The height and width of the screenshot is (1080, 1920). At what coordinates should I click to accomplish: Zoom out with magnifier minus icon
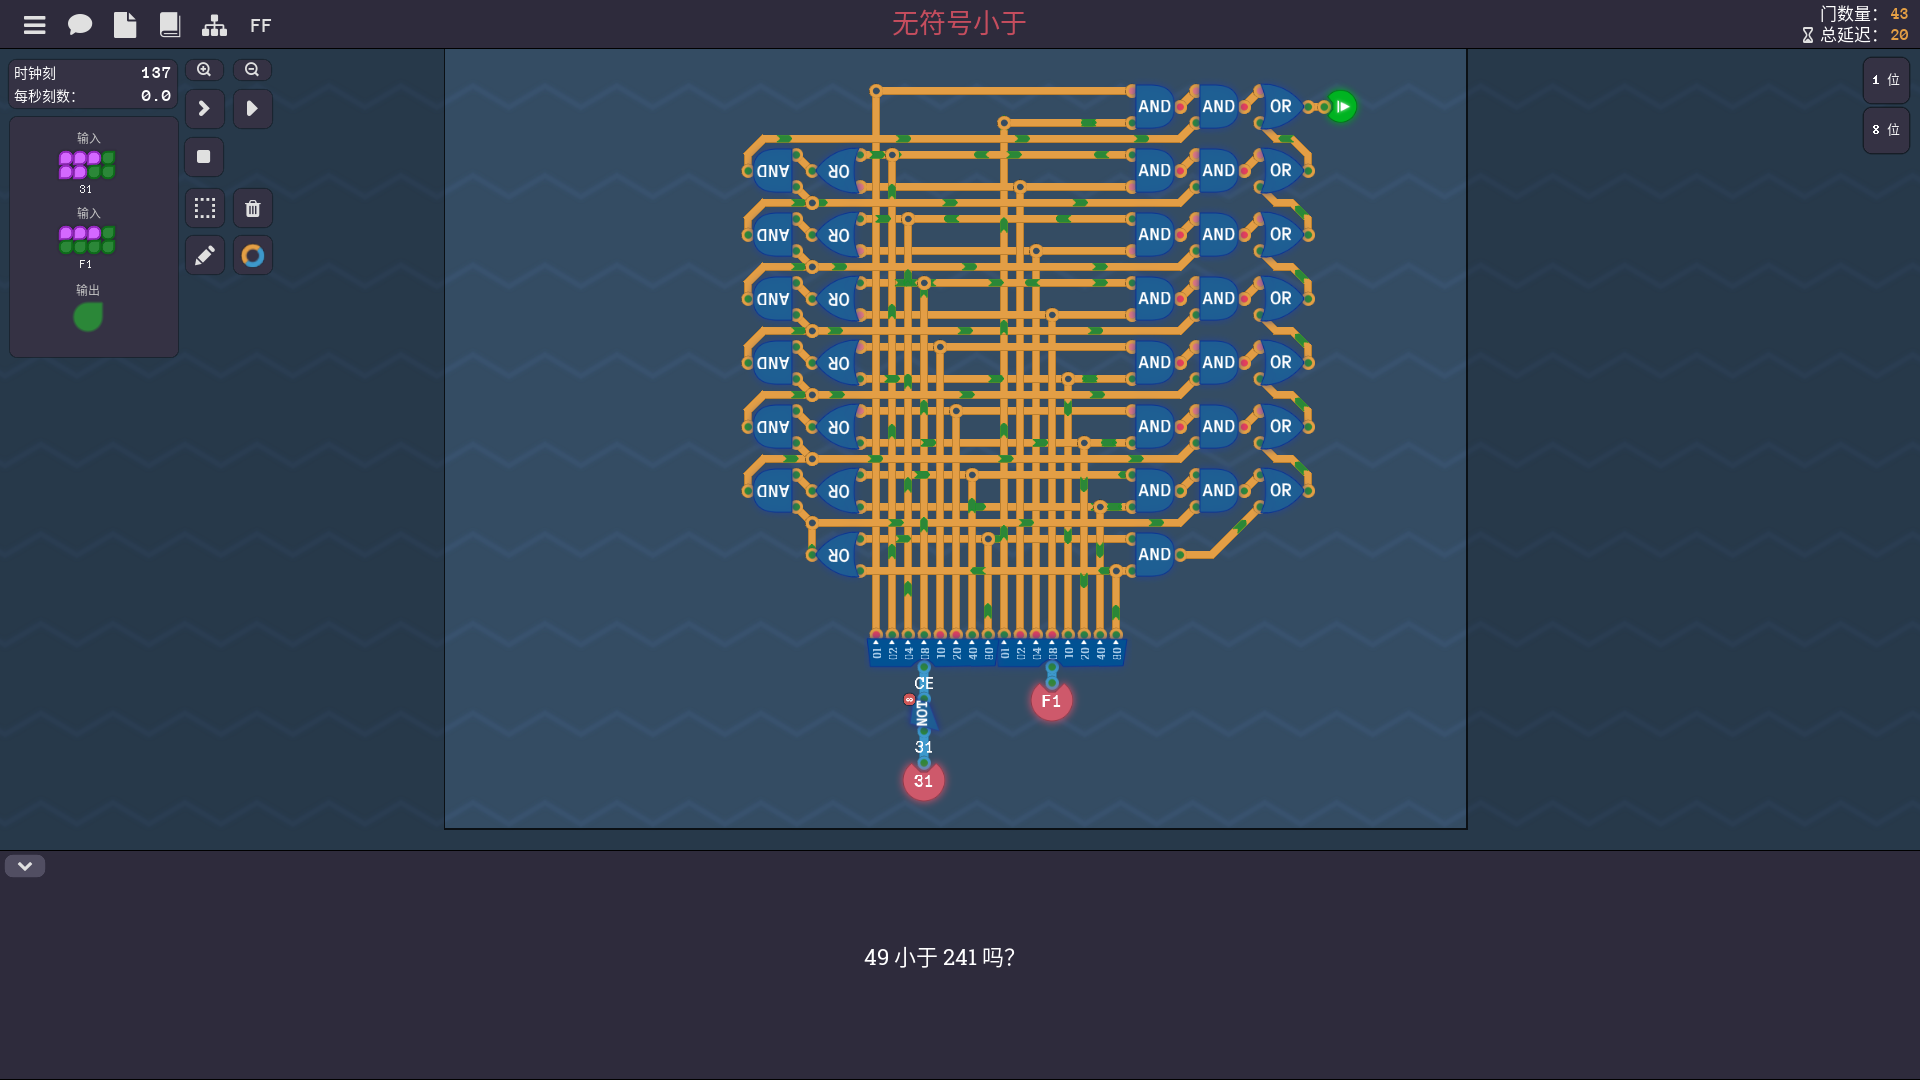click(x=252, y=70)
